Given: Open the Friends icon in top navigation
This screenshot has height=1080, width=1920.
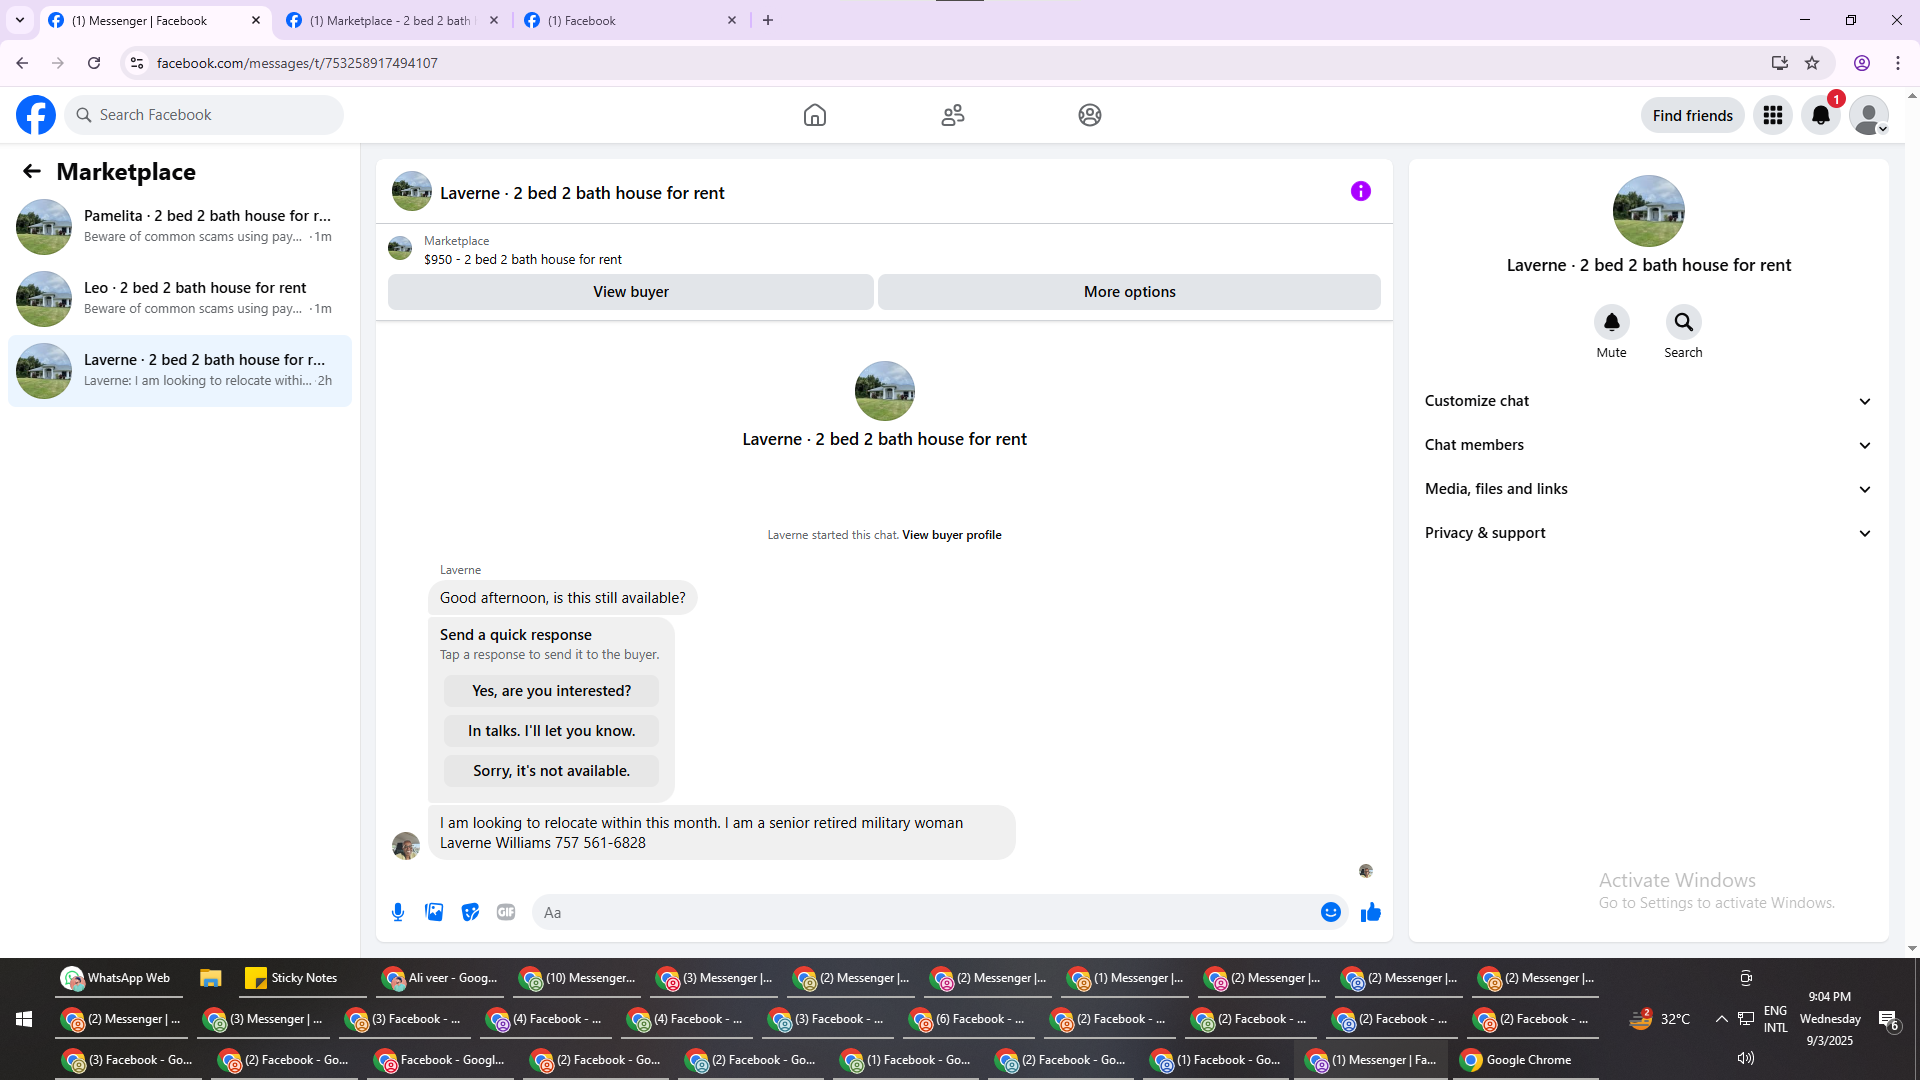Looking at the screenshot, I should 953,115.
